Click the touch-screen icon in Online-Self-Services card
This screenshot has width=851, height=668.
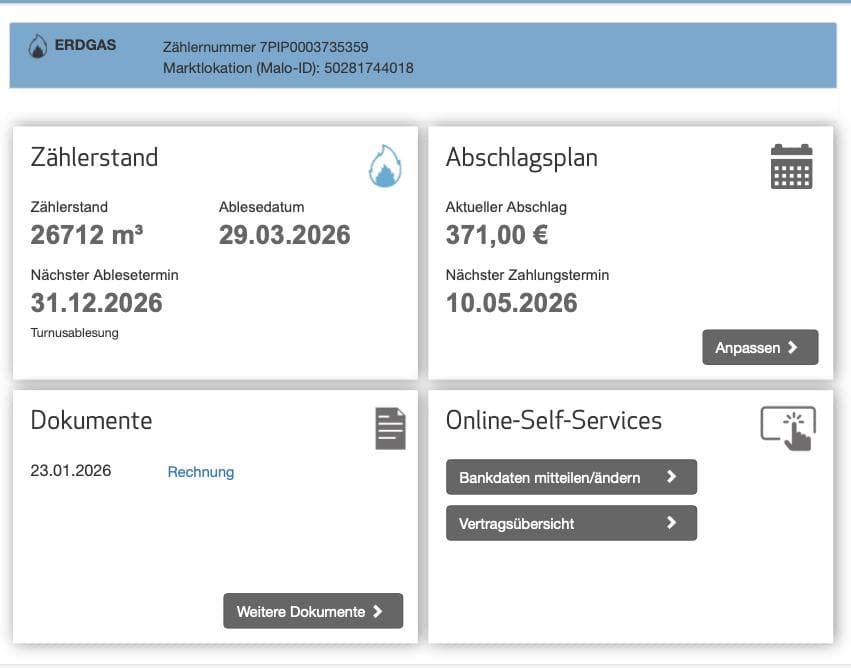coord(788,428)
